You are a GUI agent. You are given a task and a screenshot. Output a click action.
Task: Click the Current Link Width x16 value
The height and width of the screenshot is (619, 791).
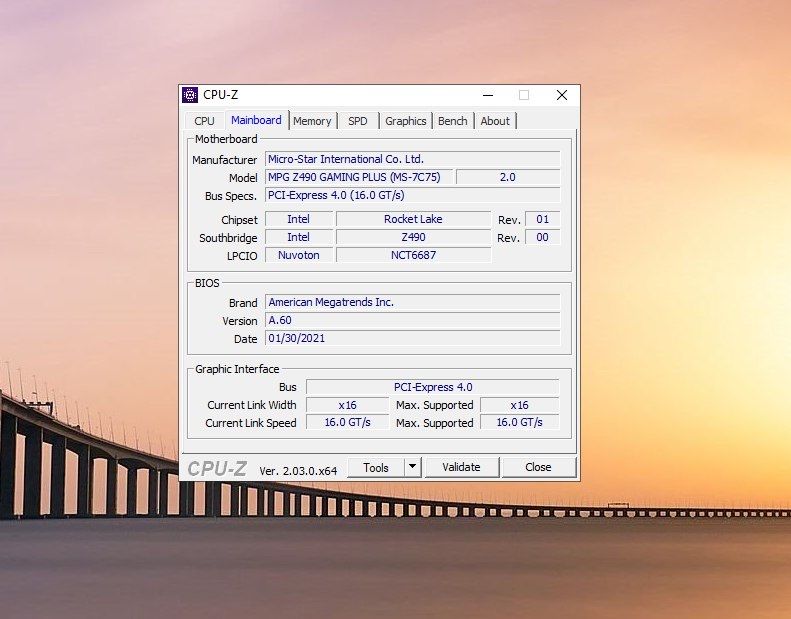(x=348, y=405)
